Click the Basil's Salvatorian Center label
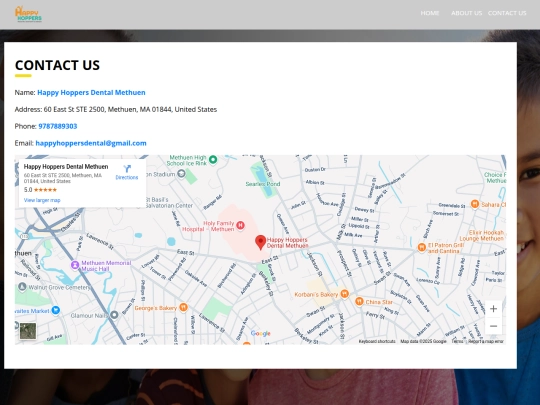540x405 pixels. pos(169,202)
